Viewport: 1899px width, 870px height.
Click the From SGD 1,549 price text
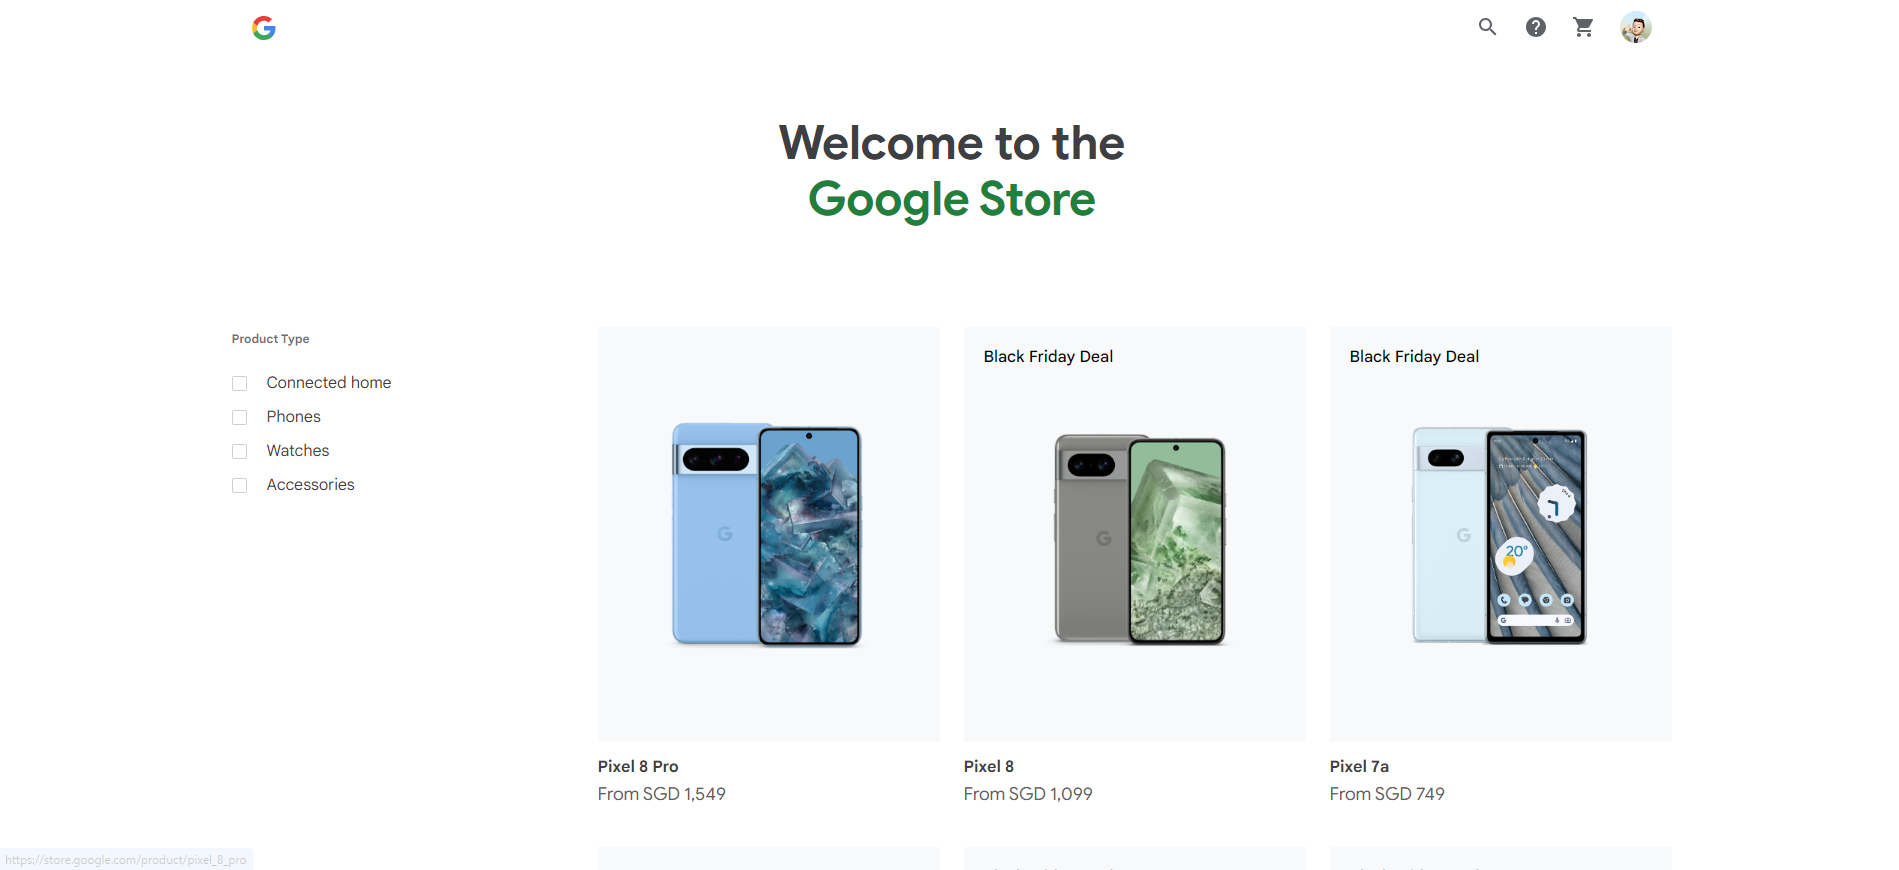tap(662, 794)
